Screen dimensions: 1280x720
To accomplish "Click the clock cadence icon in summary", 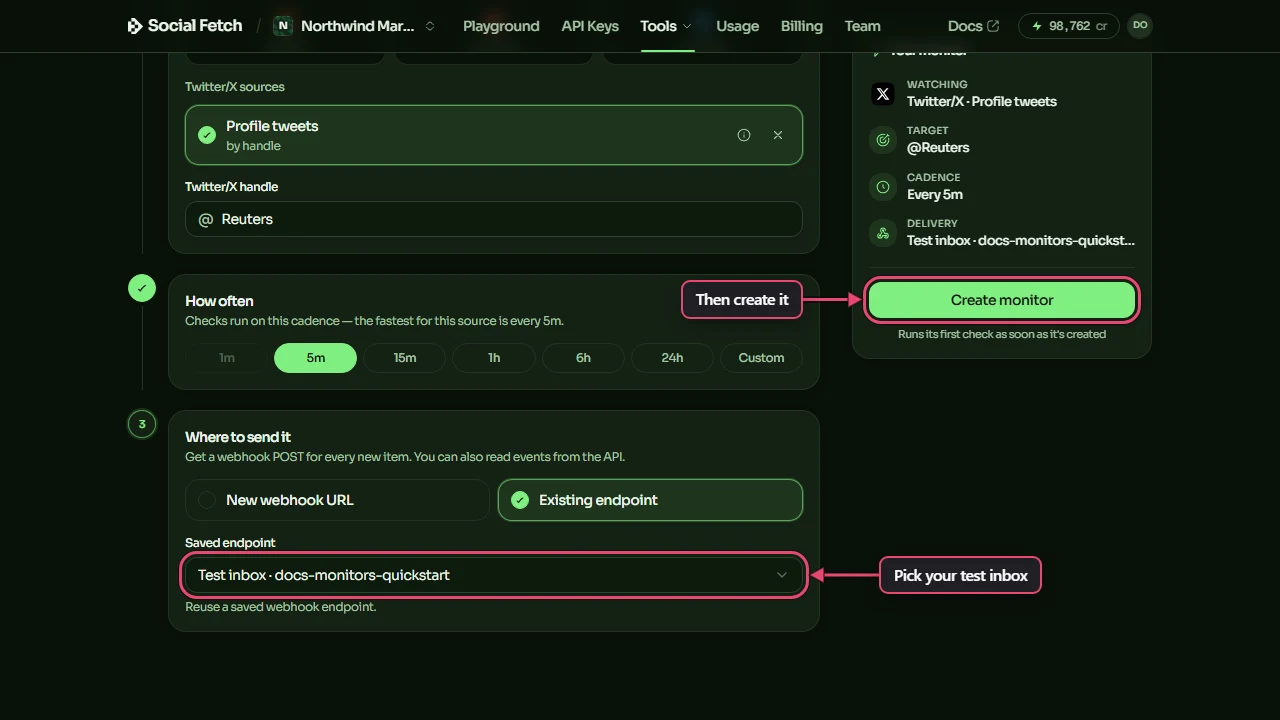I will click(x=882, y=187).
